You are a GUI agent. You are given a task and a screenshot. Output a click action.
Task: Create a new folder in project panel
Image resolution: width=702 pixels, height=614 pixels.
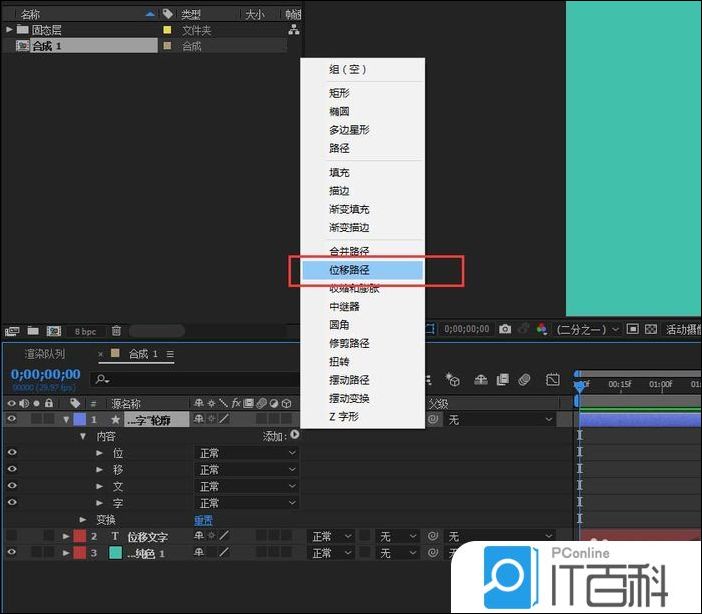click(x=33, y=331)
